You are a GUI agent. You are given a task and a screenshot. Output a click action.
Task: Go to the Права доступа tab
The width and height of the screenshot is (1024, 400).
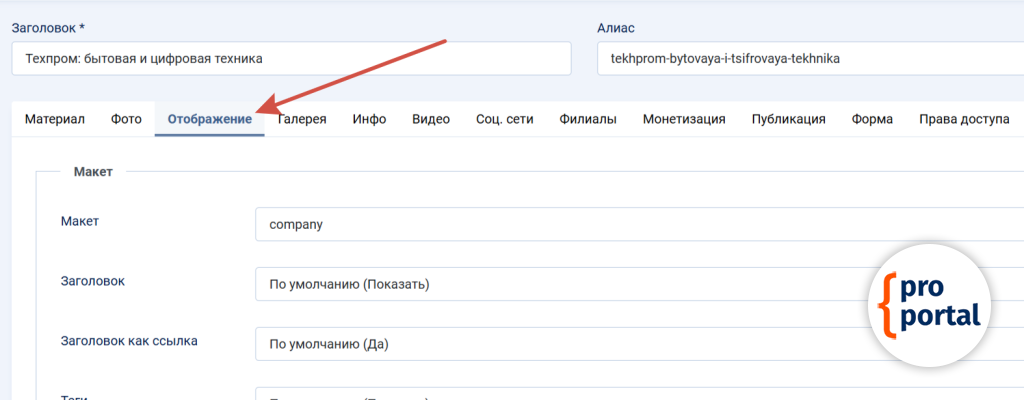[964, 119]
